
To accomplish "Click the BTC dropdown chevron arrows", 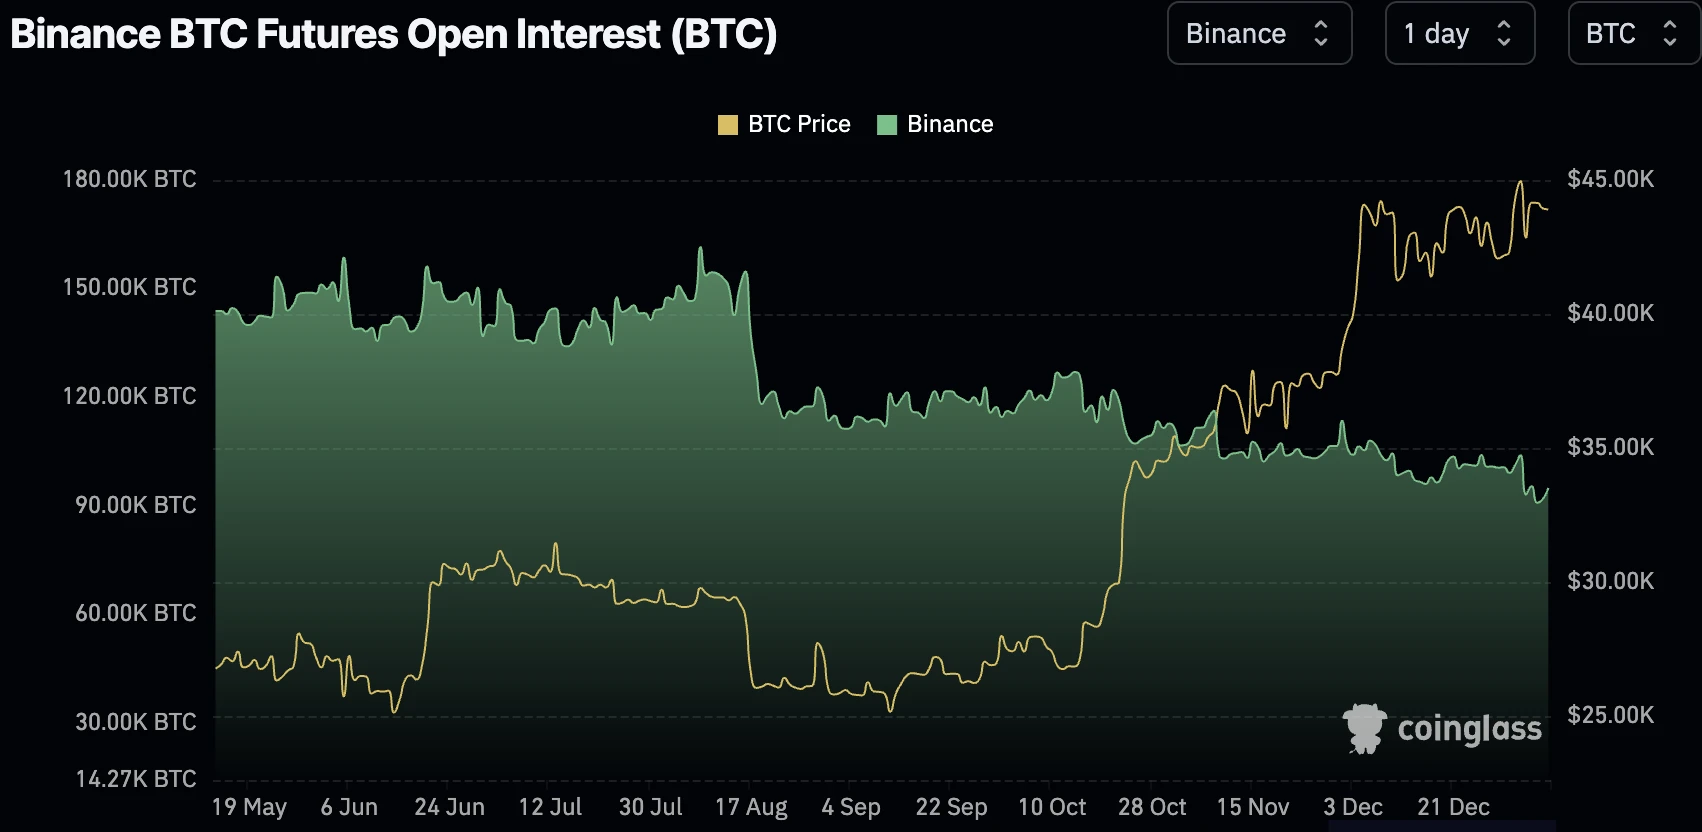I will [x=1670, y=34].
